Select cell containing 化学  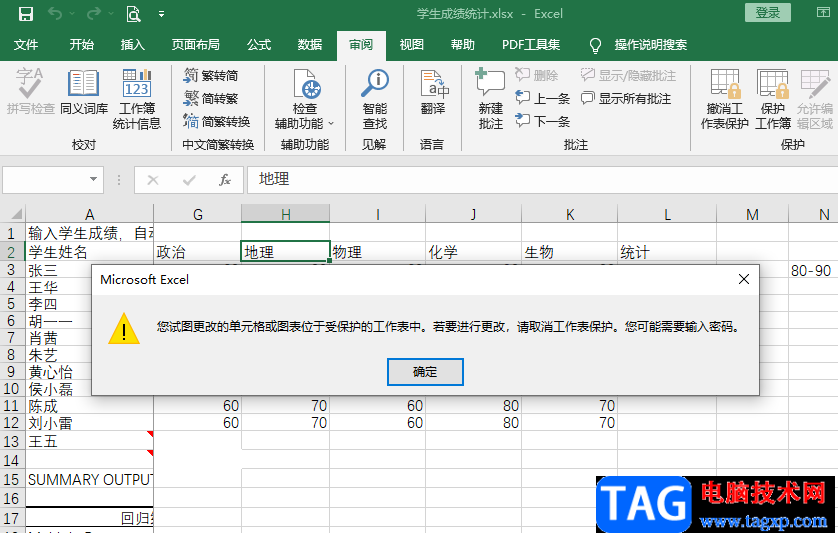pos(474,252)
